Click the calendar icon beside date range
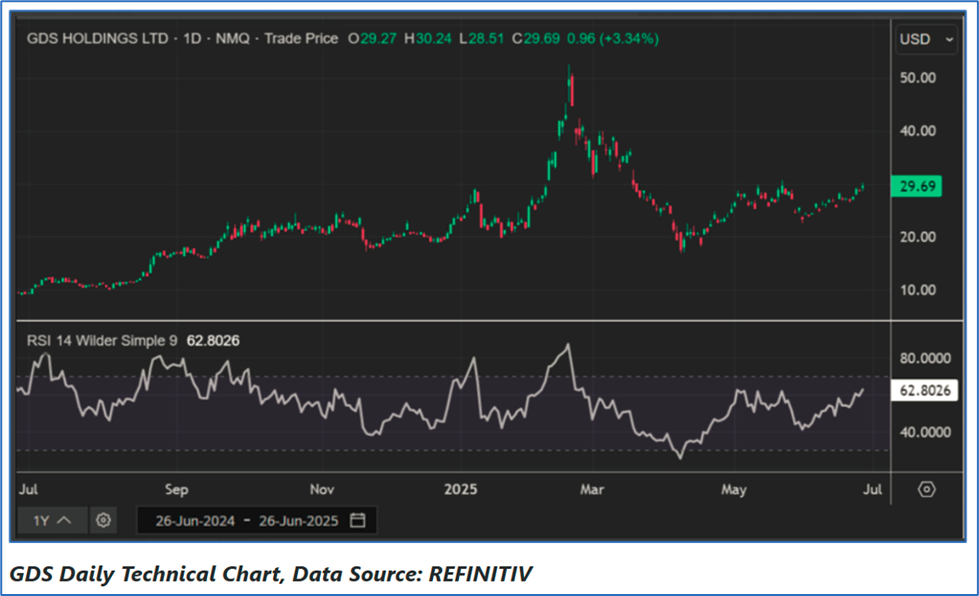Viewport: 979px width, 596px height. [358, 521]
